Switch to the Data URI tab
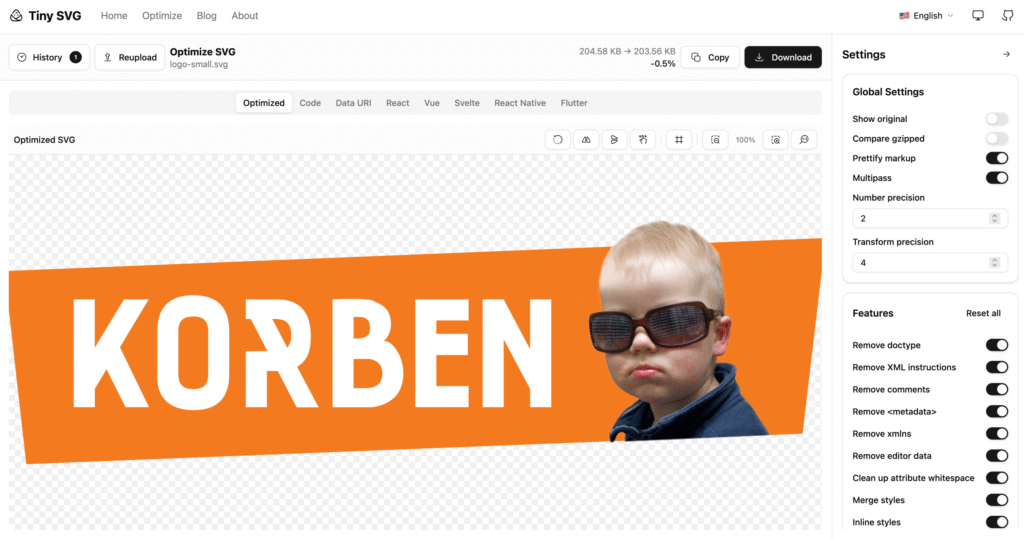 tap(353, 103)
